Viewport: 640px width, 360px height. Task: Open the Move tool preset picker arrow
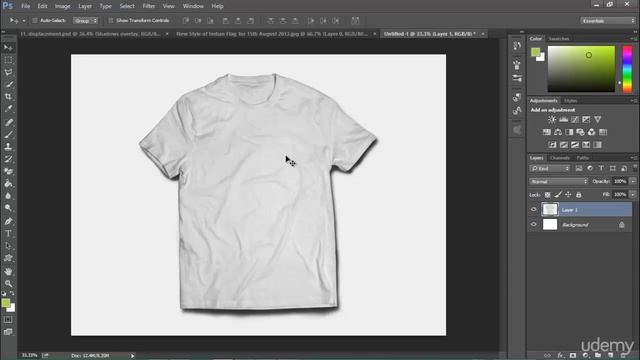(x=24, y=20)
